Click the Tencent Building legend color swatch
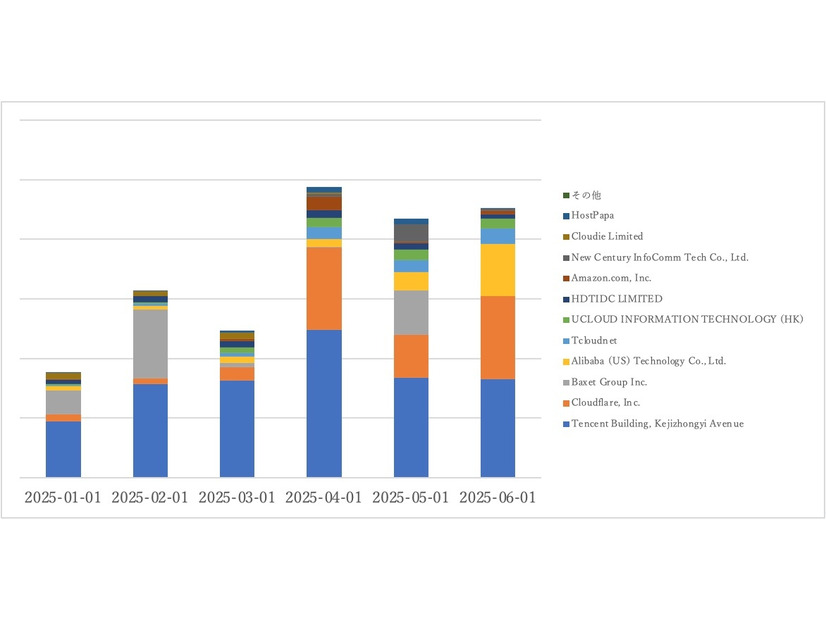Image resolution: width=826 pixels, height=620 pixels. [x=566, y=424]
